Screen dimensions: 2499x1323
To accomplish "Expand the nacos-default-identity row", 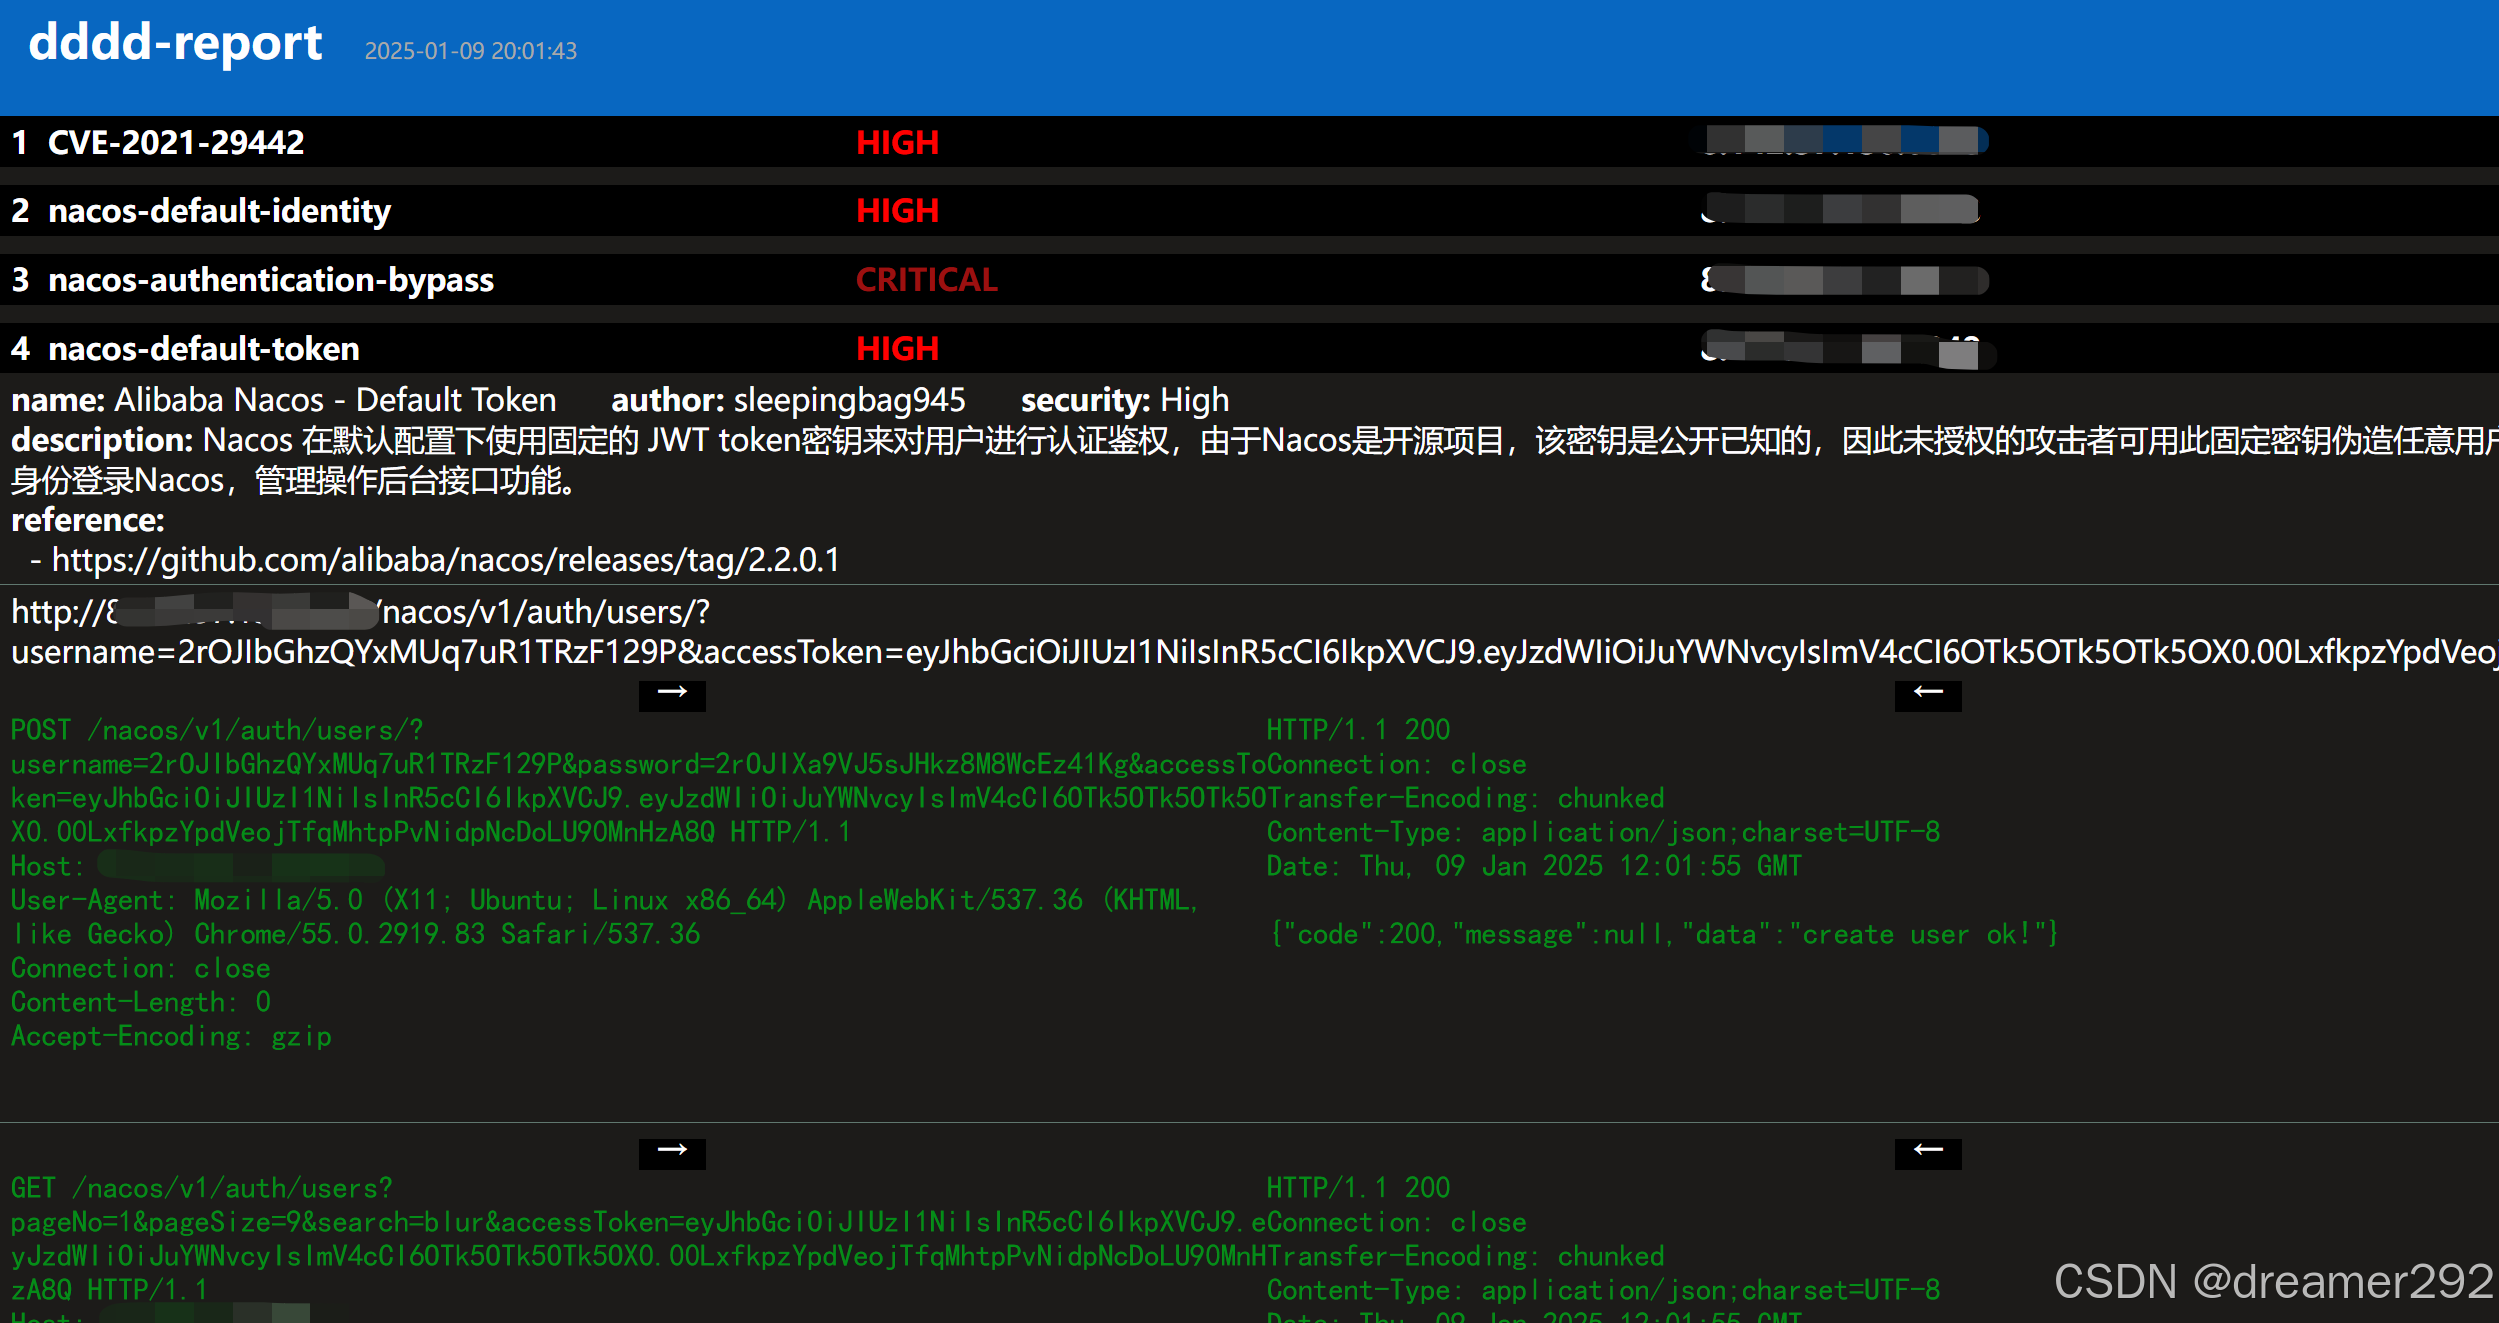I will [x=219, y=211].
